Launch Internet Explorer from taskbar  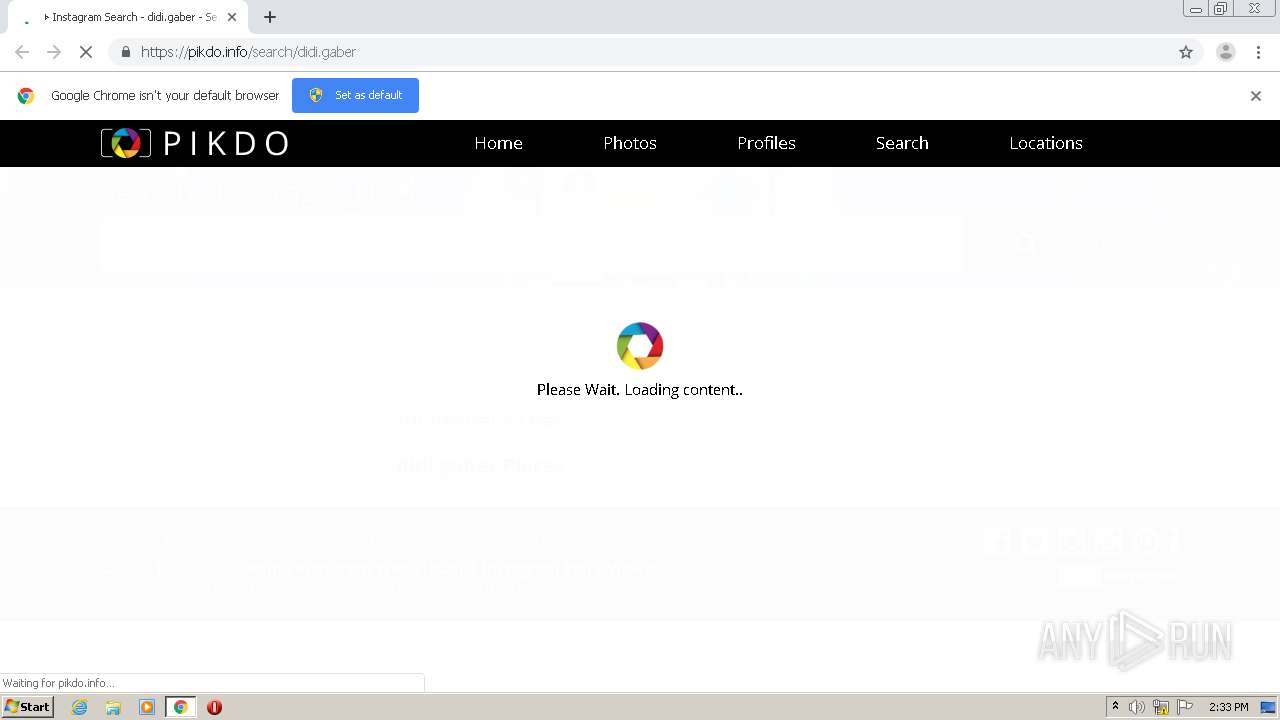pos(79,707)
